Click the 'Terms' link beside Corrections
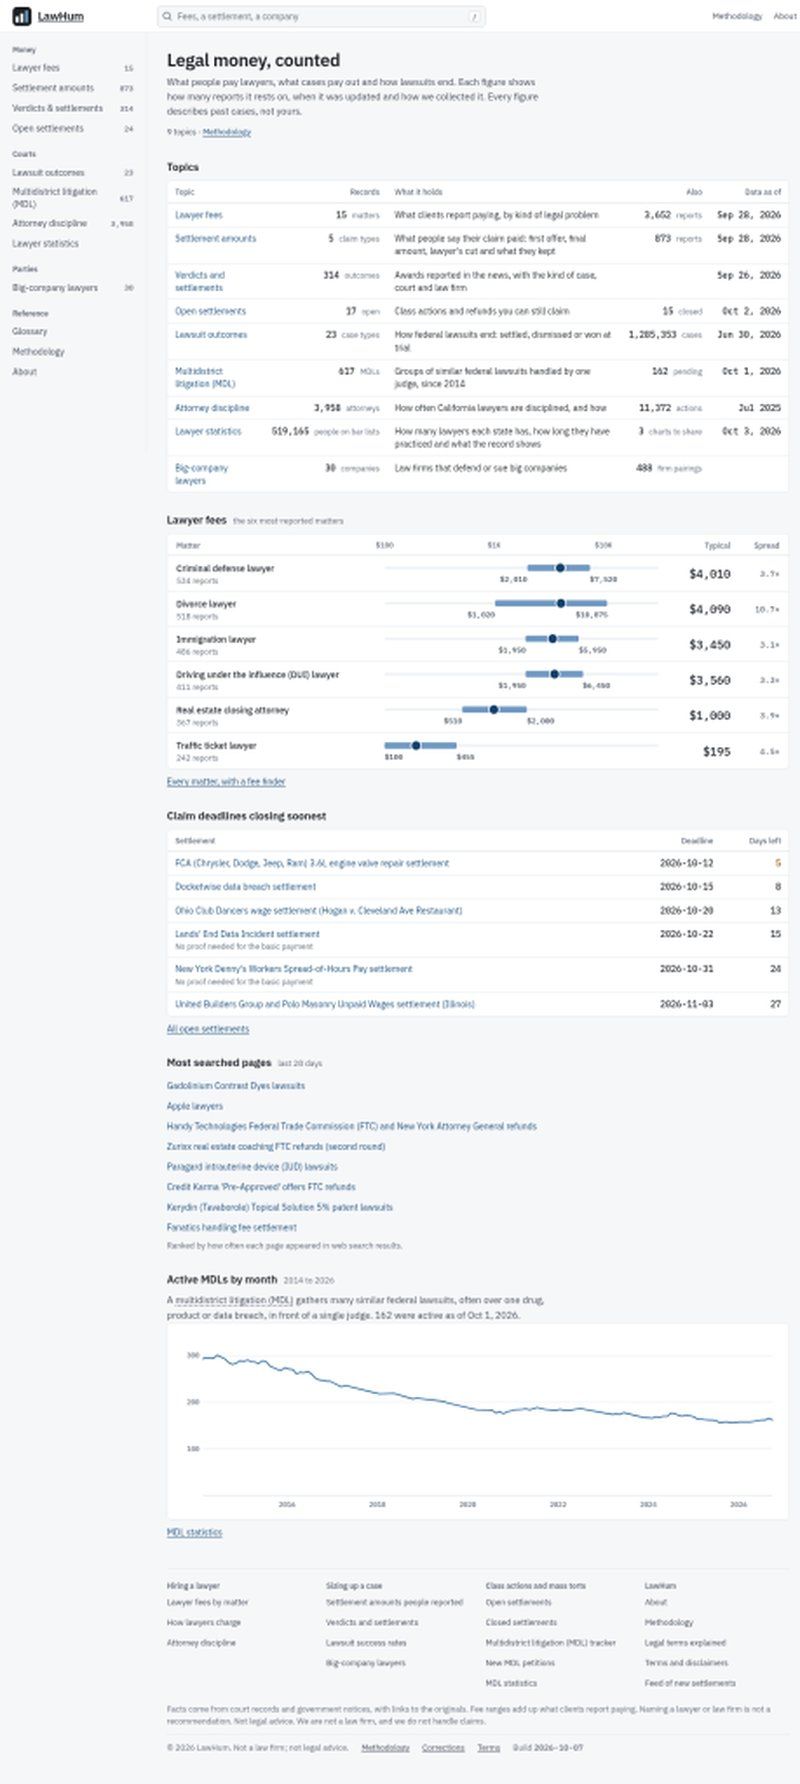The image size is (800, 1784). pyautogui.click(x=488, y=1748)
